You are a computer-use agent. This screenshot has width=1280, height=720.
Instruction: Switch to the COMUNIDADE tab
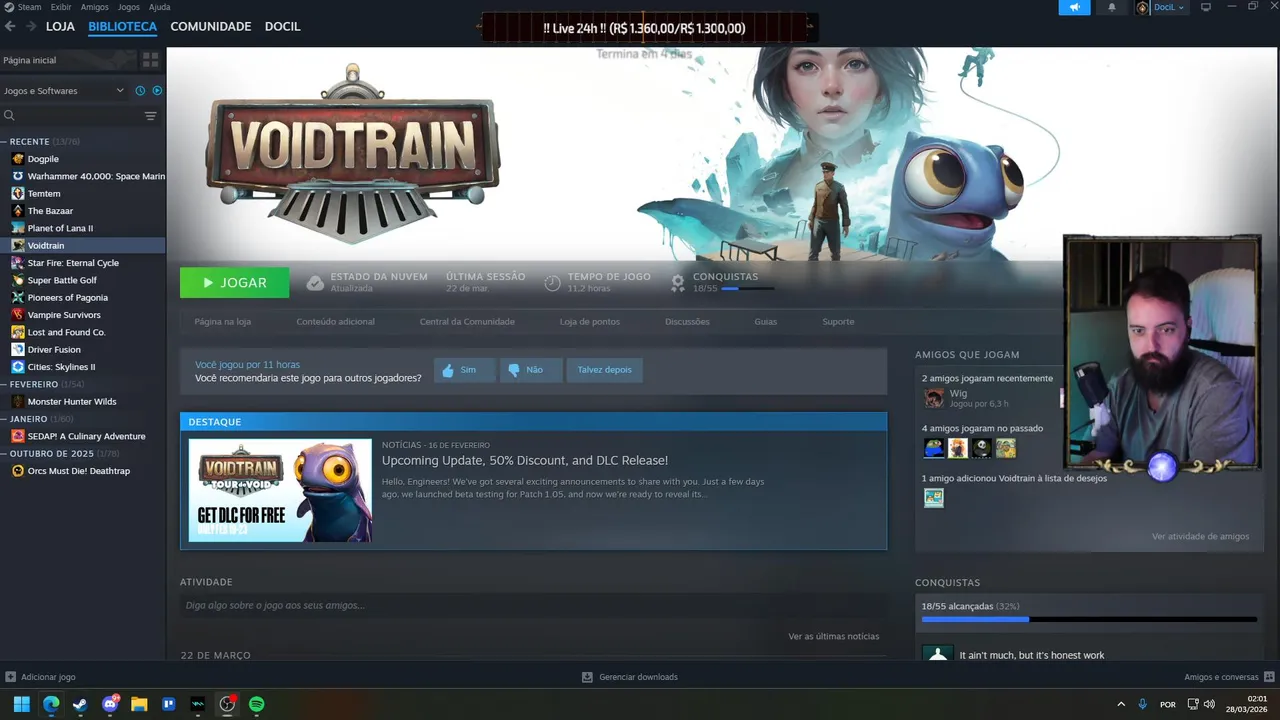[211, 27]
